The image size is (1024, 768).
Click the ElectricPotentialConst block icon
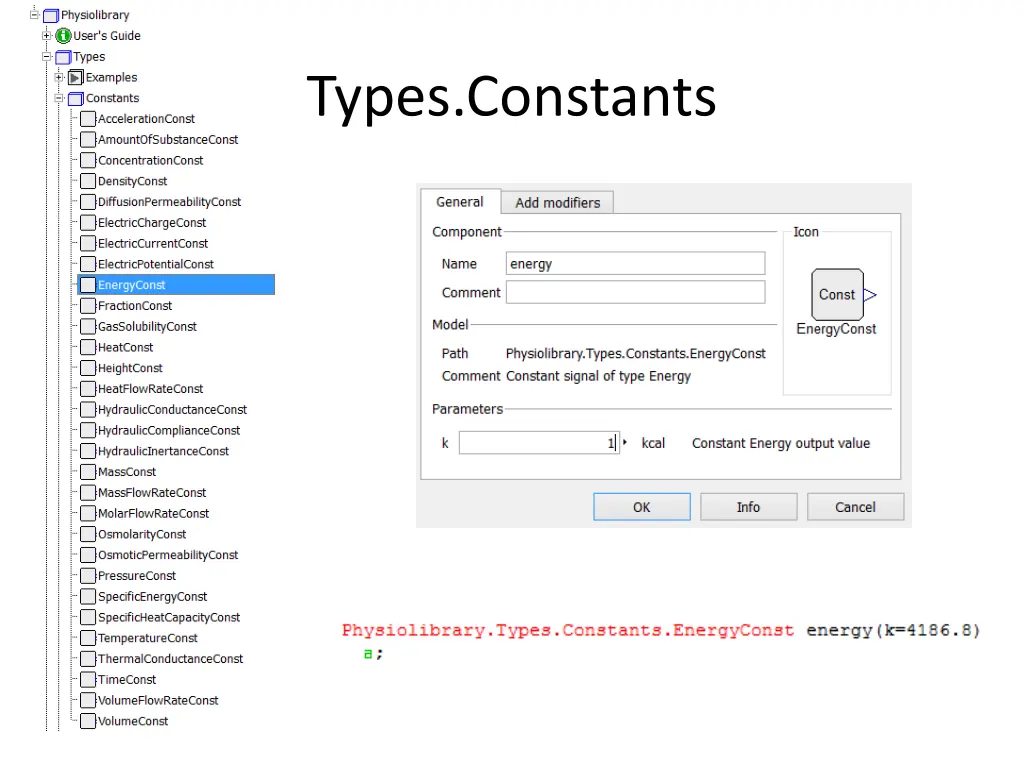click(x=88, y=264)
